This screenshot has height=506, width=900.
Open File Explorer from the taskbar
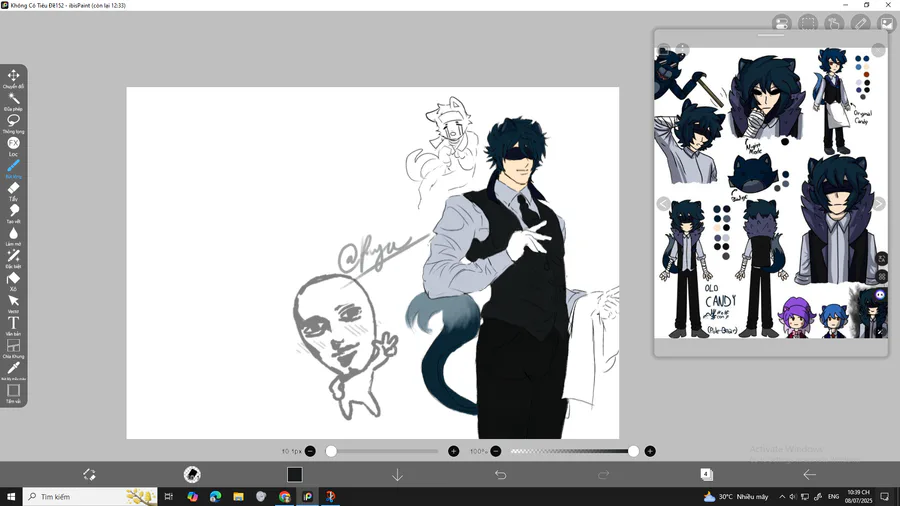coord(238,497)
